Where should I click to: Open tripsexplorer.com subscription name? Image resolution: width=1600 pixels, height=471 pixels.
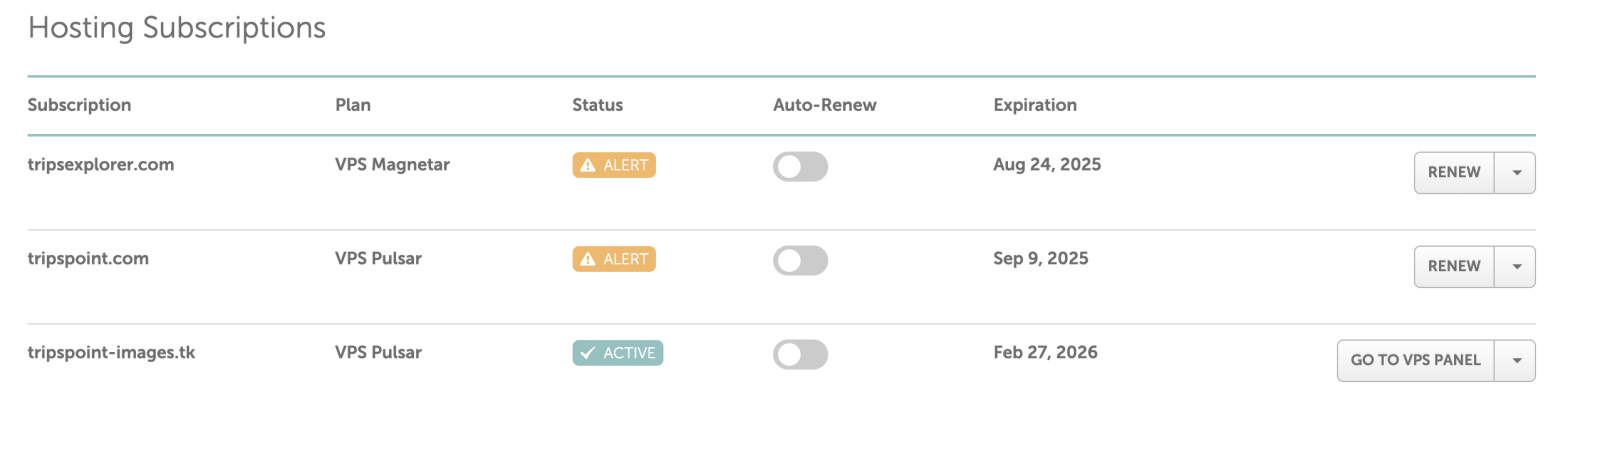click(100, 165)
